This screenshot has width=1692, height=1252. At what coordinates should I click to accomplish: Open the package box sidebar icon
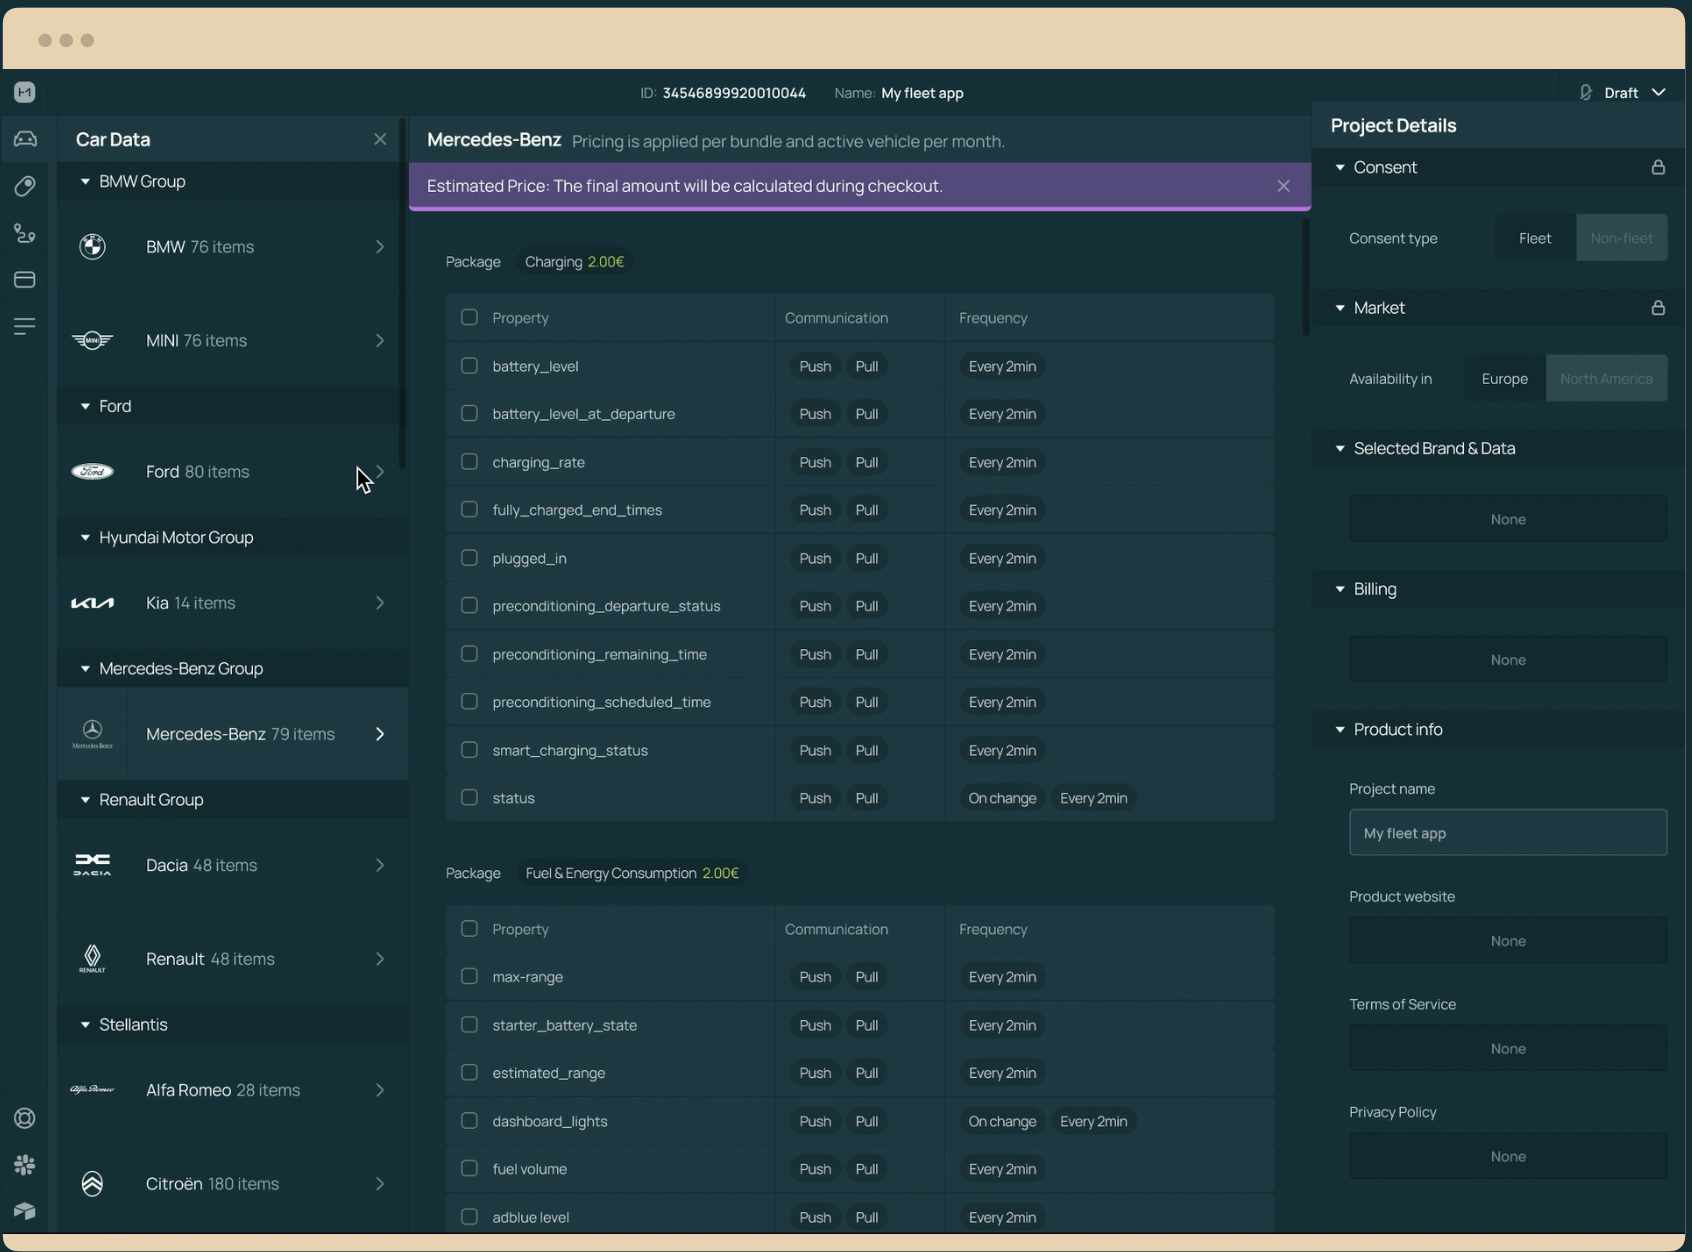(x=25, y=1211)
